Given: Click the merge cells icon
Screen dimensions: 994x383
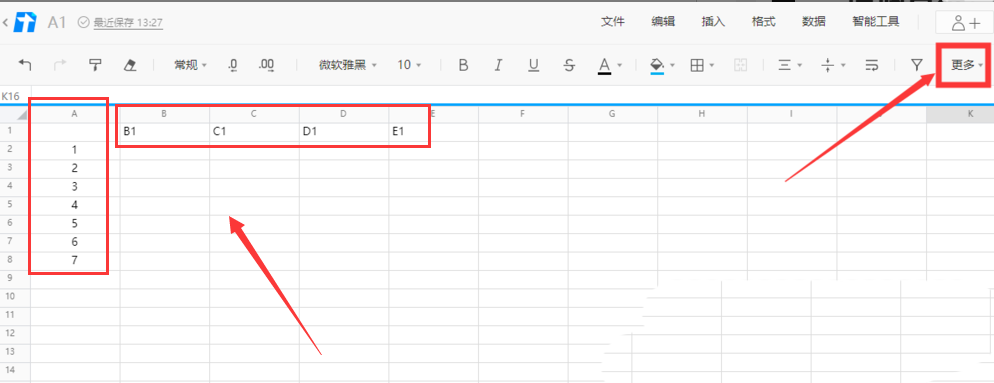Looking at the screenshot, I should tap(740, 65).
